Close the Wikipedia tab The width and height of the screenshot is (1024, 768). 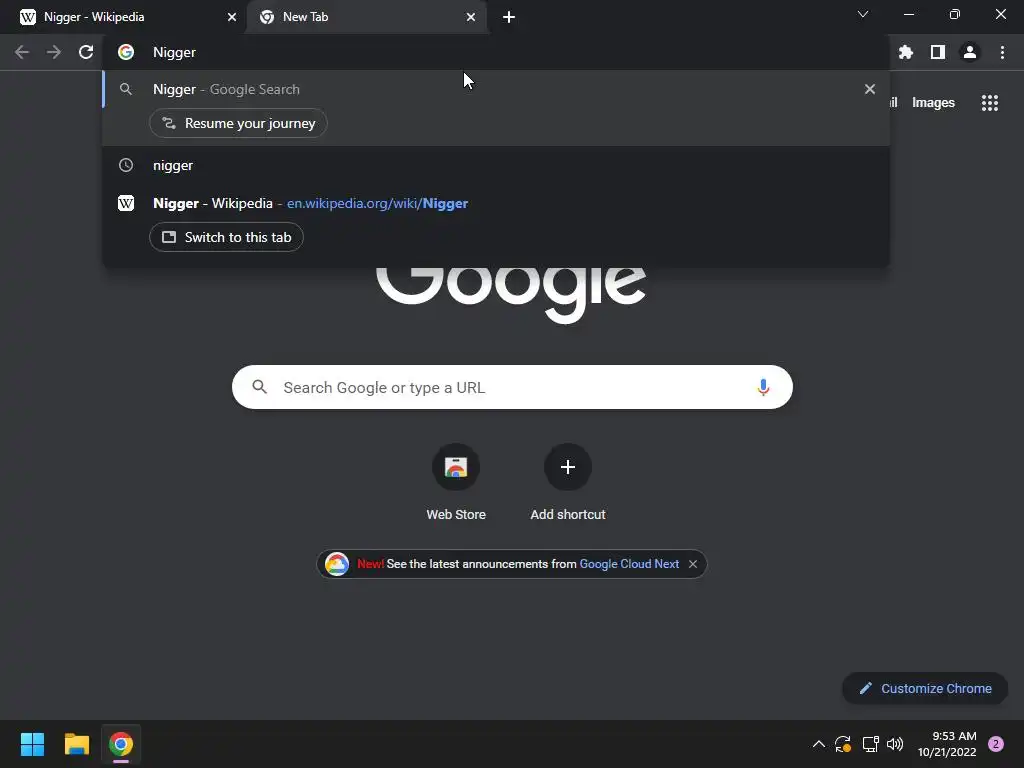point(232,17)
